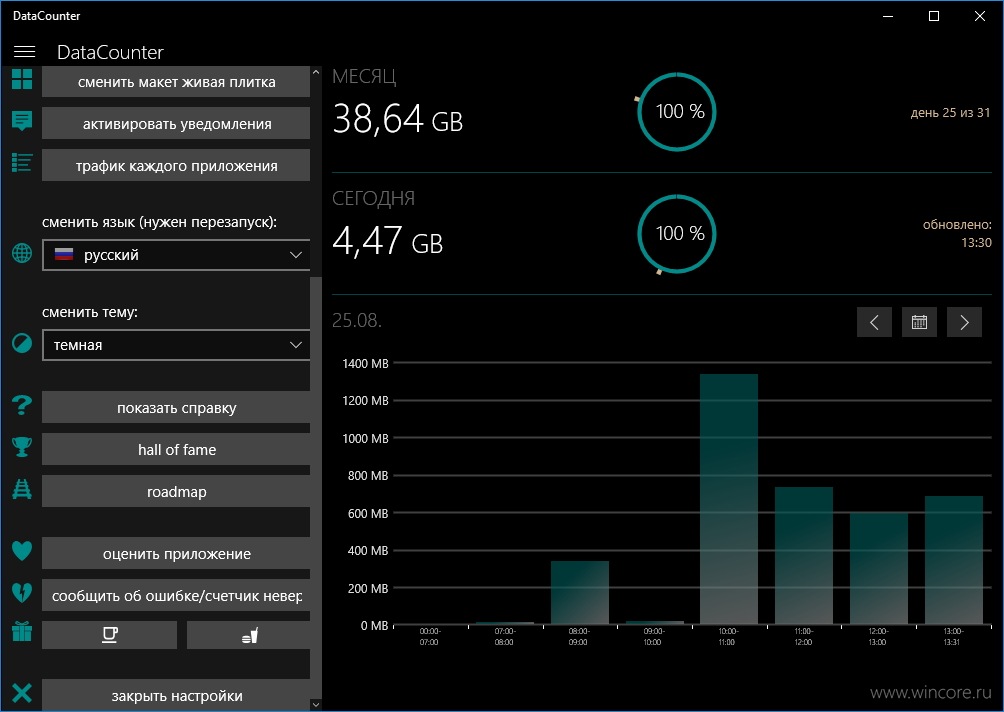Click the 1400 MB axis label
Image resolution: width=1004 pixels, height=712 pixels.
[x=365, y=364]
